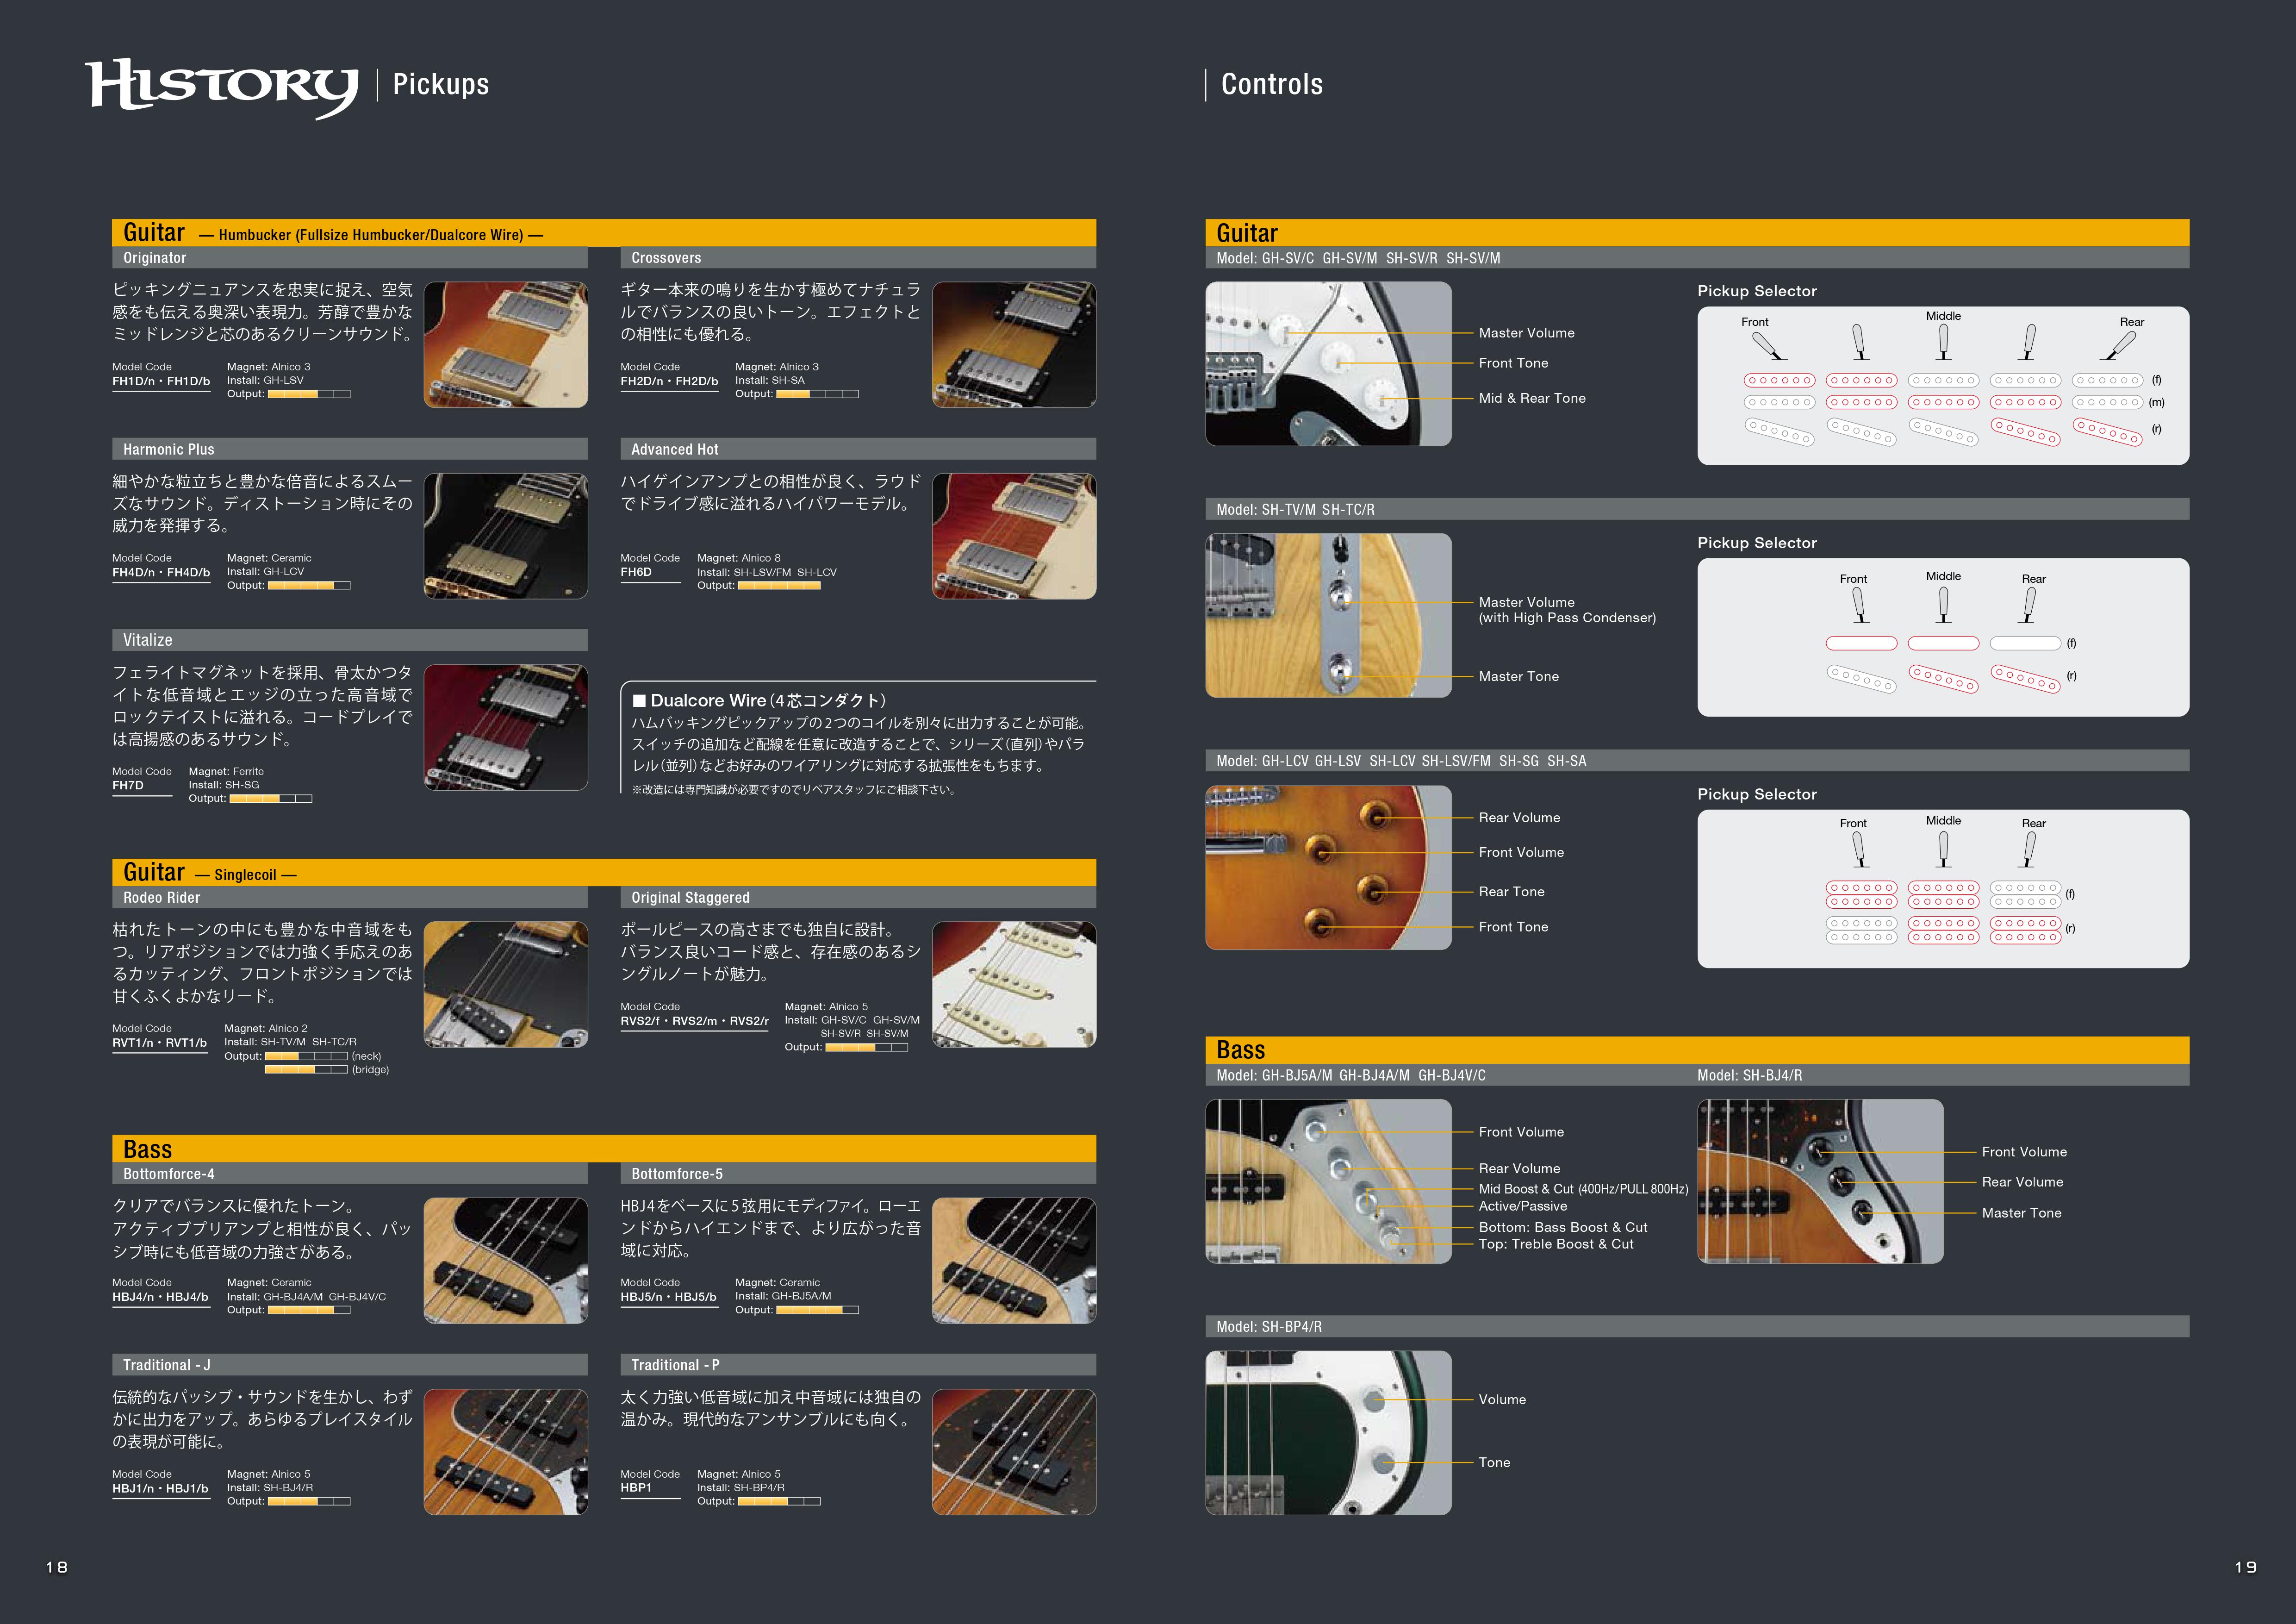Select model code FH2D/n・FH2D/b

(669, 382)
